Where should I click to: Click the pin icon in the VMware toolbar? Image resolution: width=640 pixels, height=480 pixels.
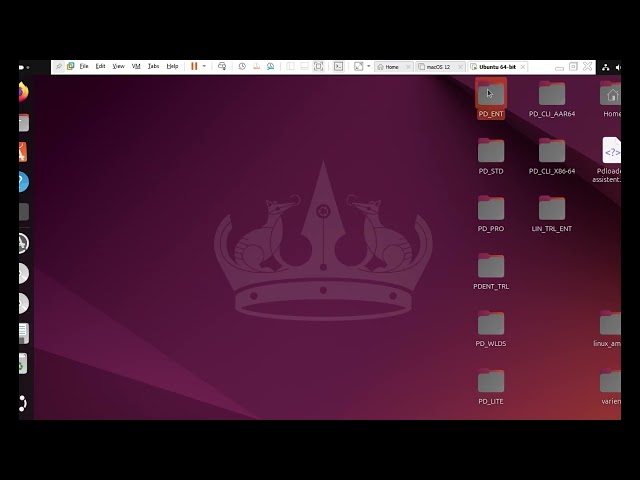click(x=59, y=67)
